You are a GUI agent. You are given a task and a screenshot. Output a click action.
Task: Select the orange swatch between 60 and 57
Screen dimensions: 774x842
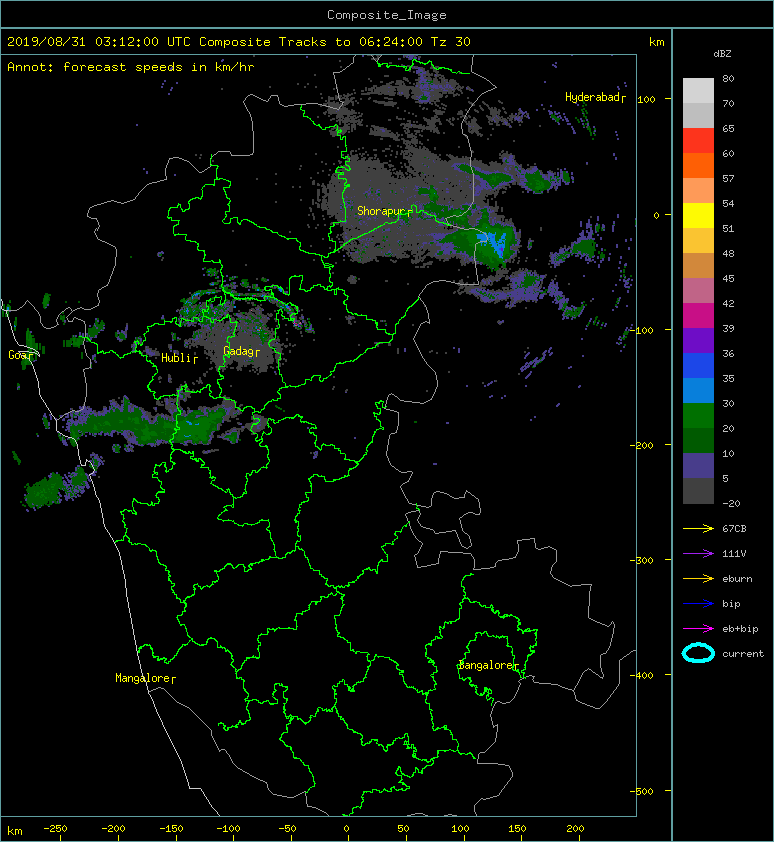click(x=698, y=166)
